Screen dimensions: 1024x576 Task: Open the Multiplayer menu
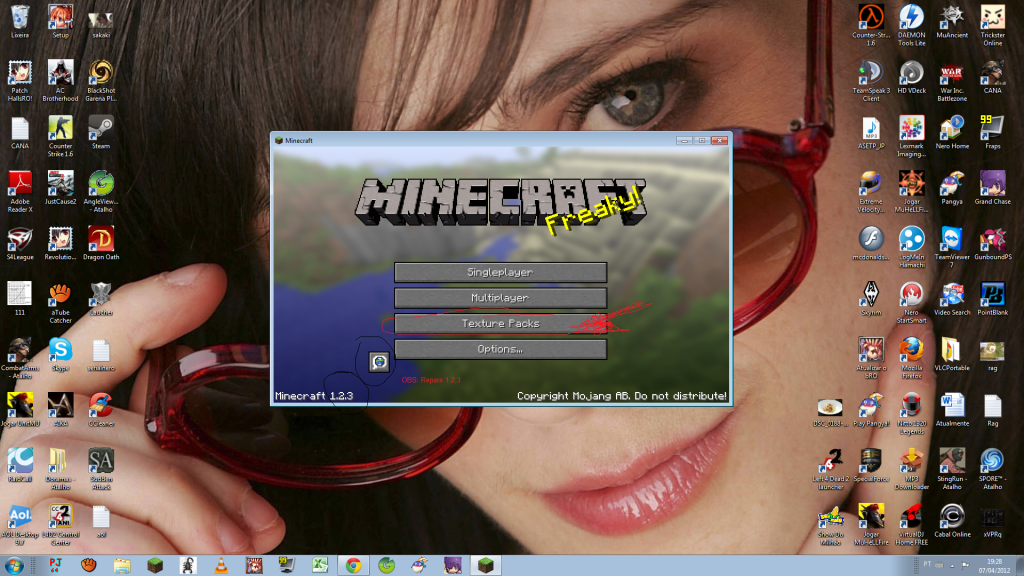click(501, 297)
